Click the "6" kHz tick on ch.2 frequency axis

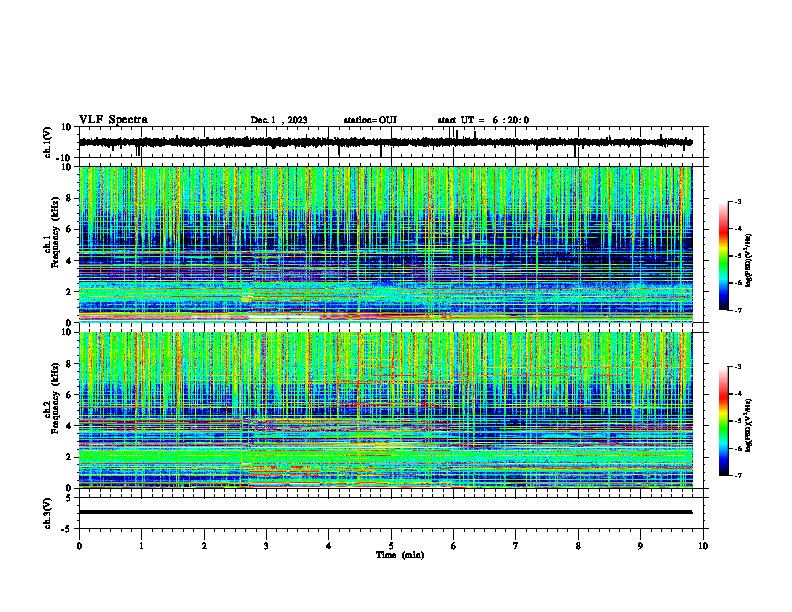69,395
